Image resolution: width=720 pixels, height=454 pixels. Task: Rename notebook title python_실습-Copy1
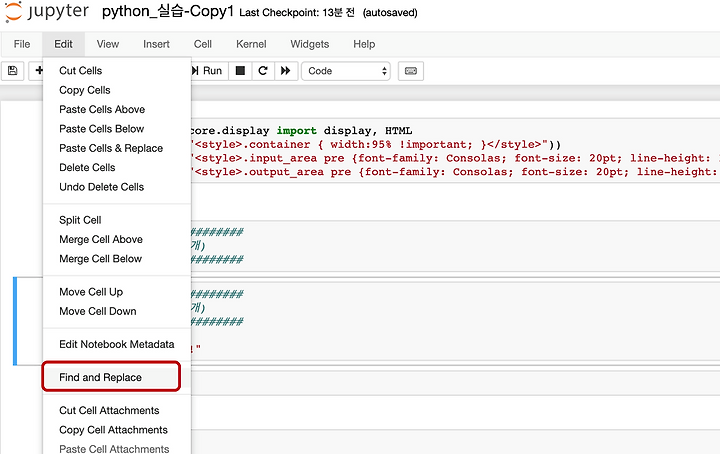coord(168,12)
